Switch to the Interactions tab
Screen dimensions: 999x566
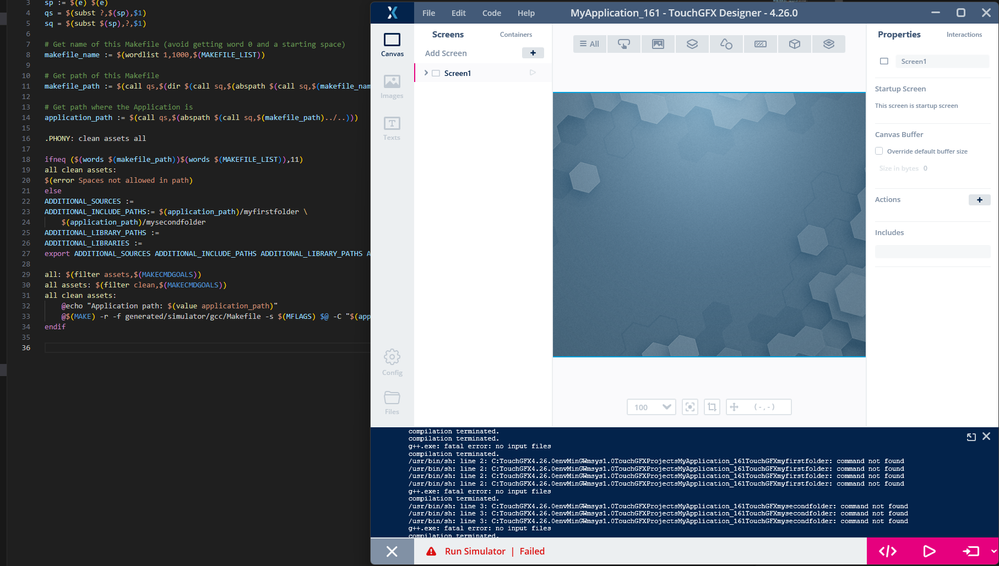[964, 35]
